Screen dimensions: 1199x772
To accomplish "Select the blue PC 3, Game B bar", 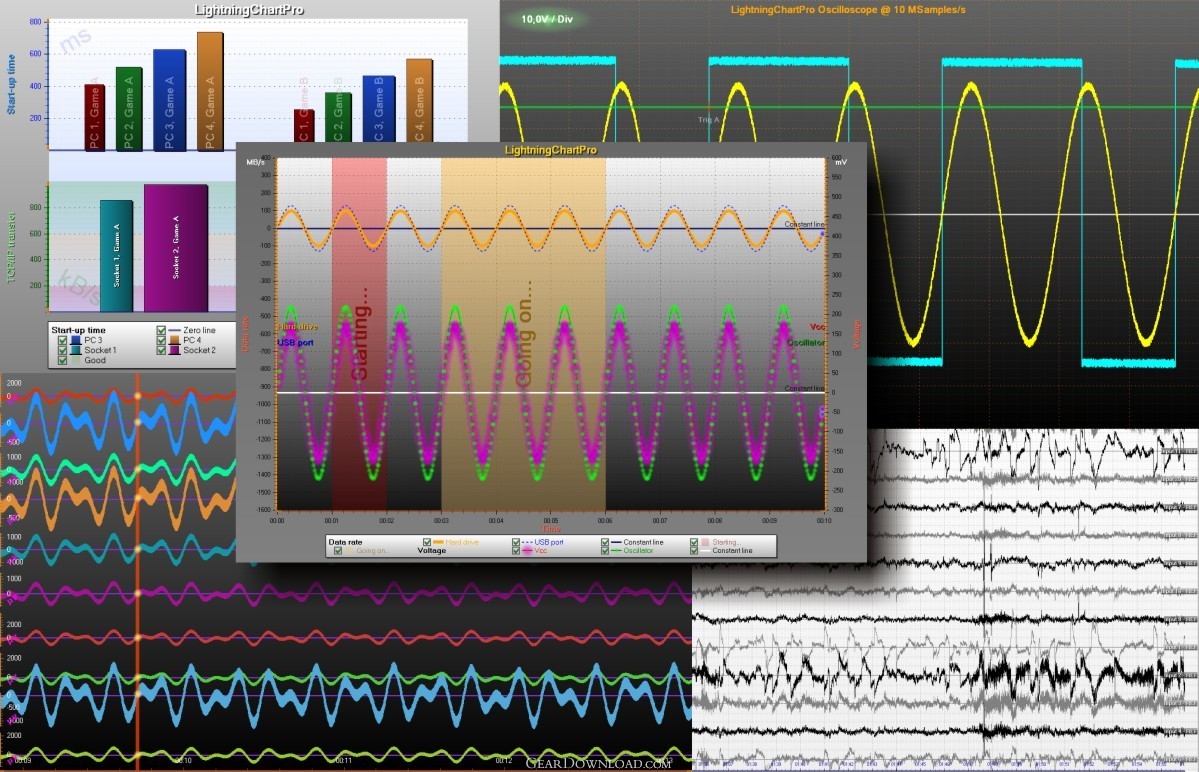I will point(379,109).
